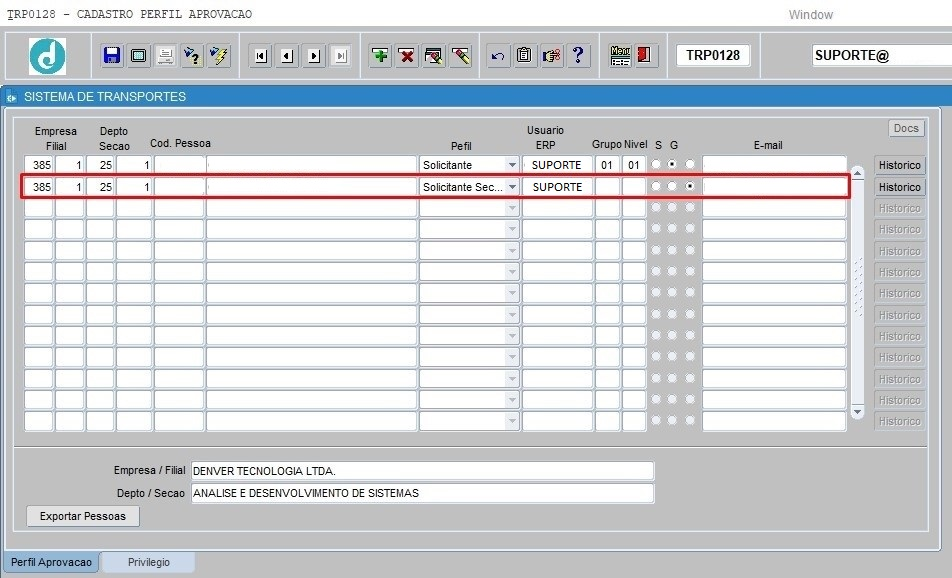The height and width of the screenshot is (578, 952).
Task: Click Nivel cell '01' in first row
Action: 634,165
